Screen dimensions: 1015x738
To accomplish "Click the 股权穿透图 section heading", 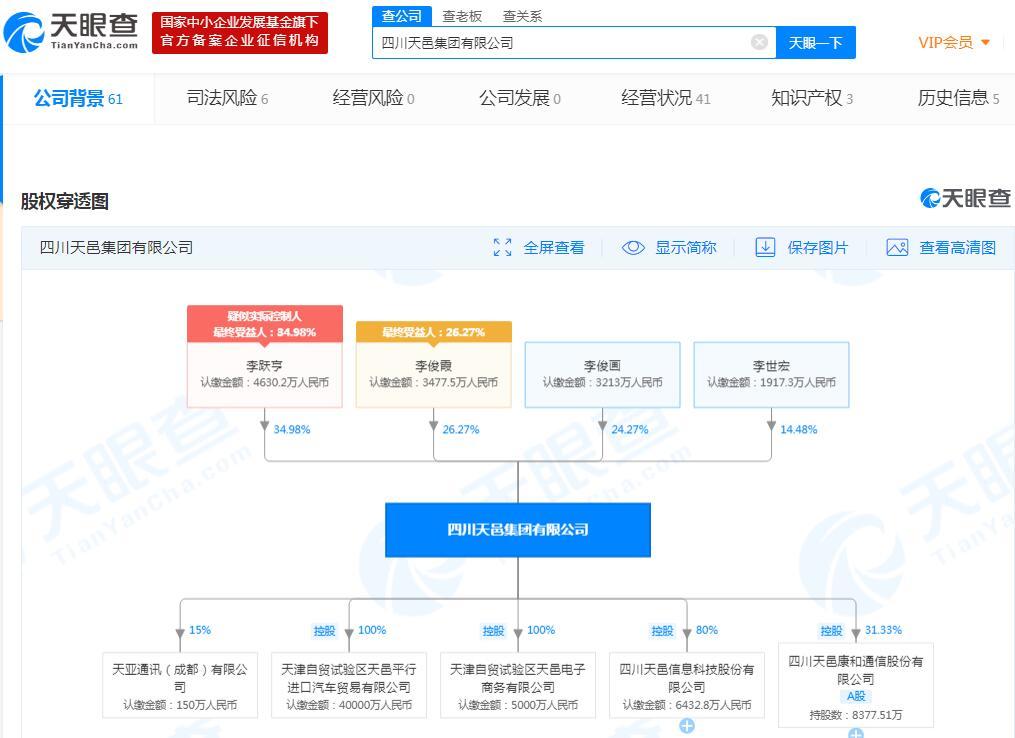I will point(65,201).
